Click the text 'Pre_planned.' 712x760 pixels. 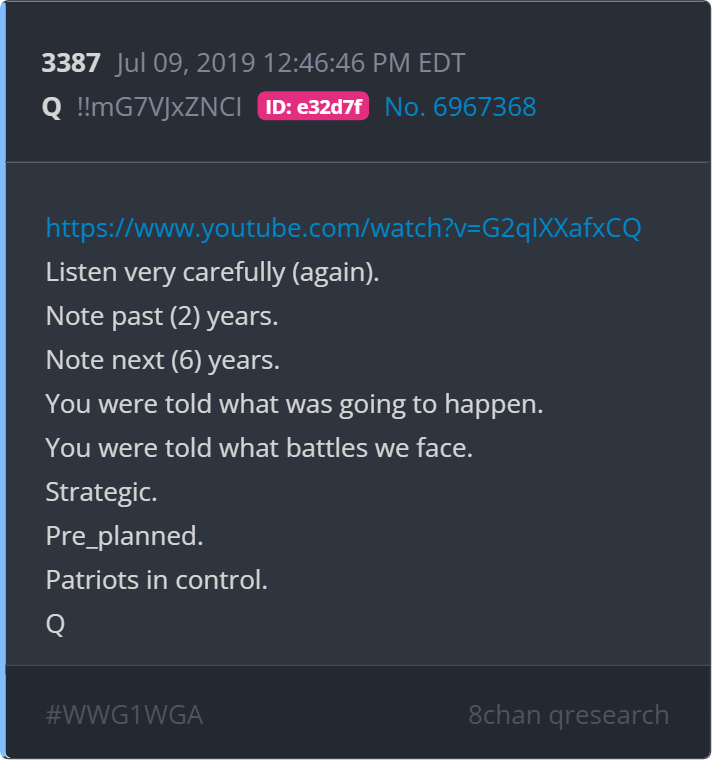[124, 536]
